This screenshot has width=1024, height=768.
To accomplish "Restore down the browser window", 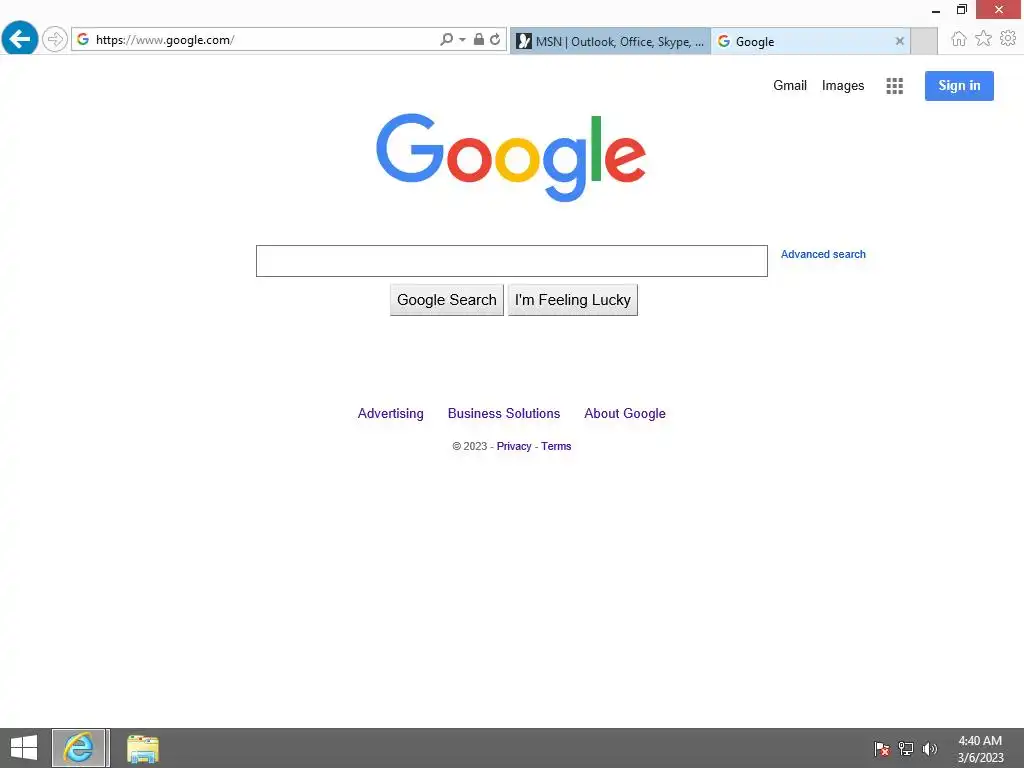I will coord(961,10).
